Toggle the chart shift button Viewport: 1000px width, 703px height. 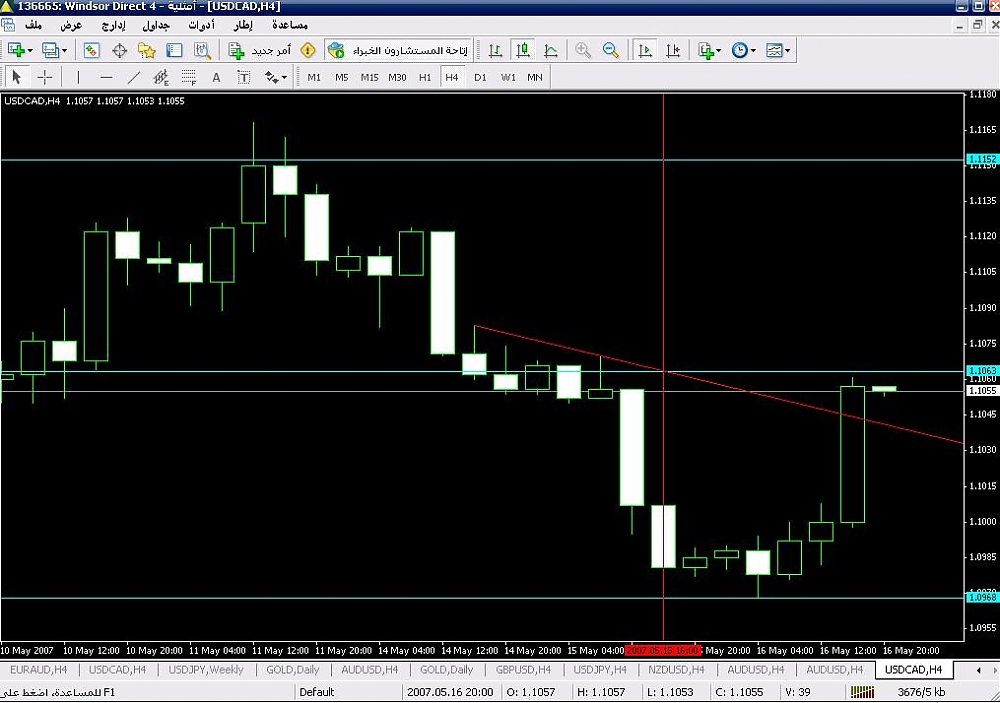[673, 50]
